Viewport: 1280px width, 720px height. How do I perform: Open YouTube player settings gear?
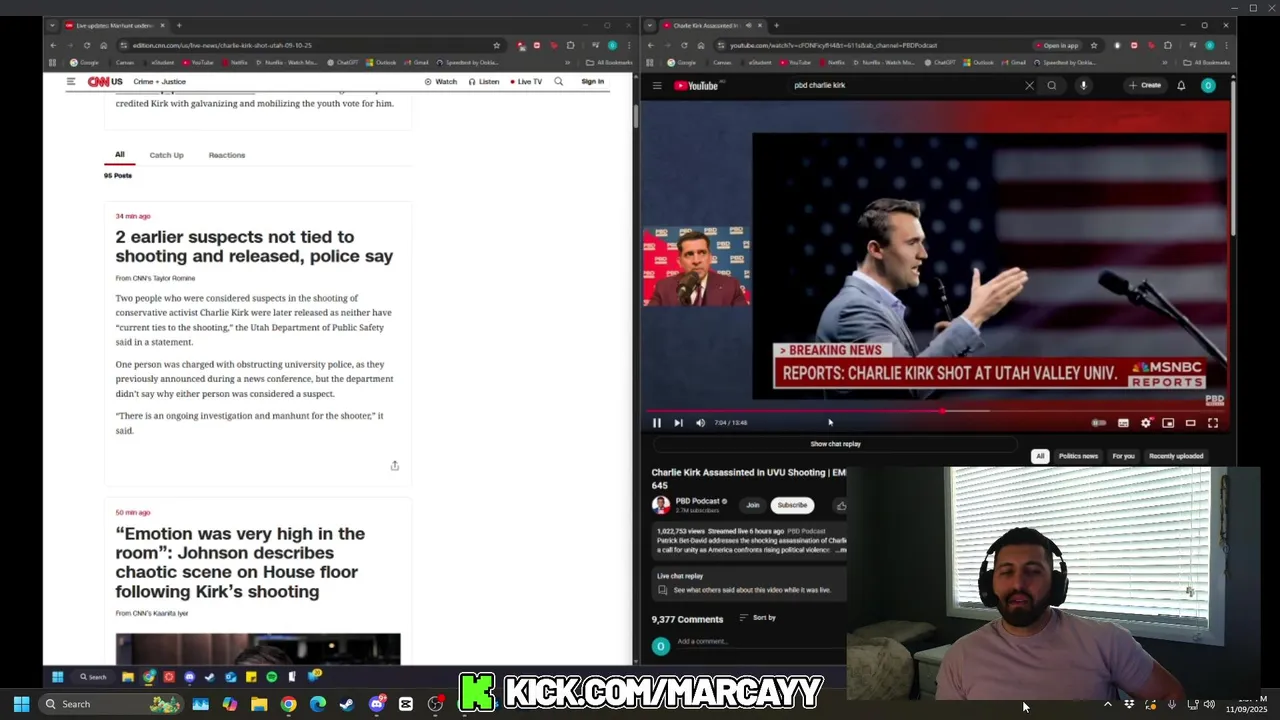(x=1146, y=423)
